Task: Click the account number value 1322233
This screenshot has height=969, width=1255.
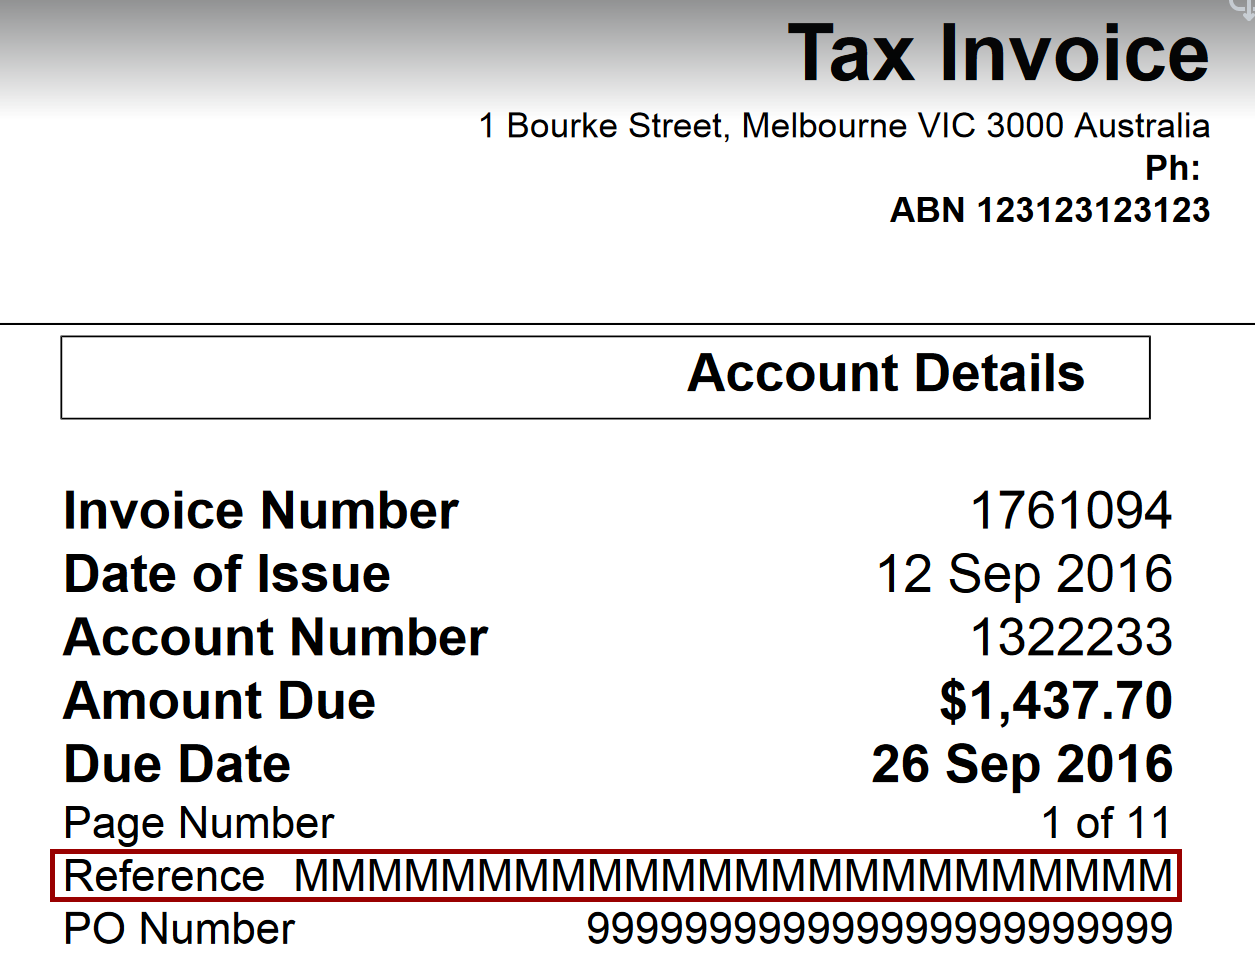Action: [x=1071, y=638]
